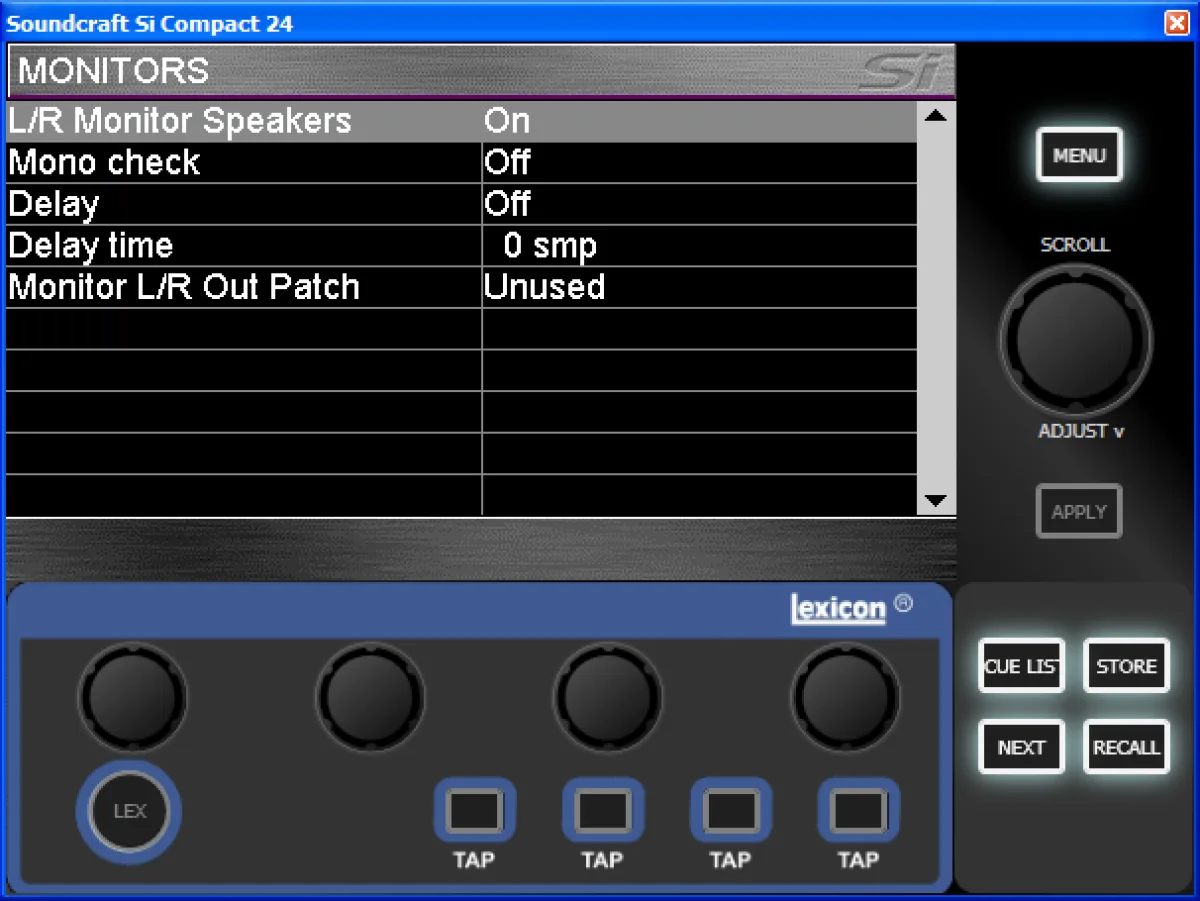Click the On value for L/R Monitor Speakers
1200x901 pixels.
(507, 121)
